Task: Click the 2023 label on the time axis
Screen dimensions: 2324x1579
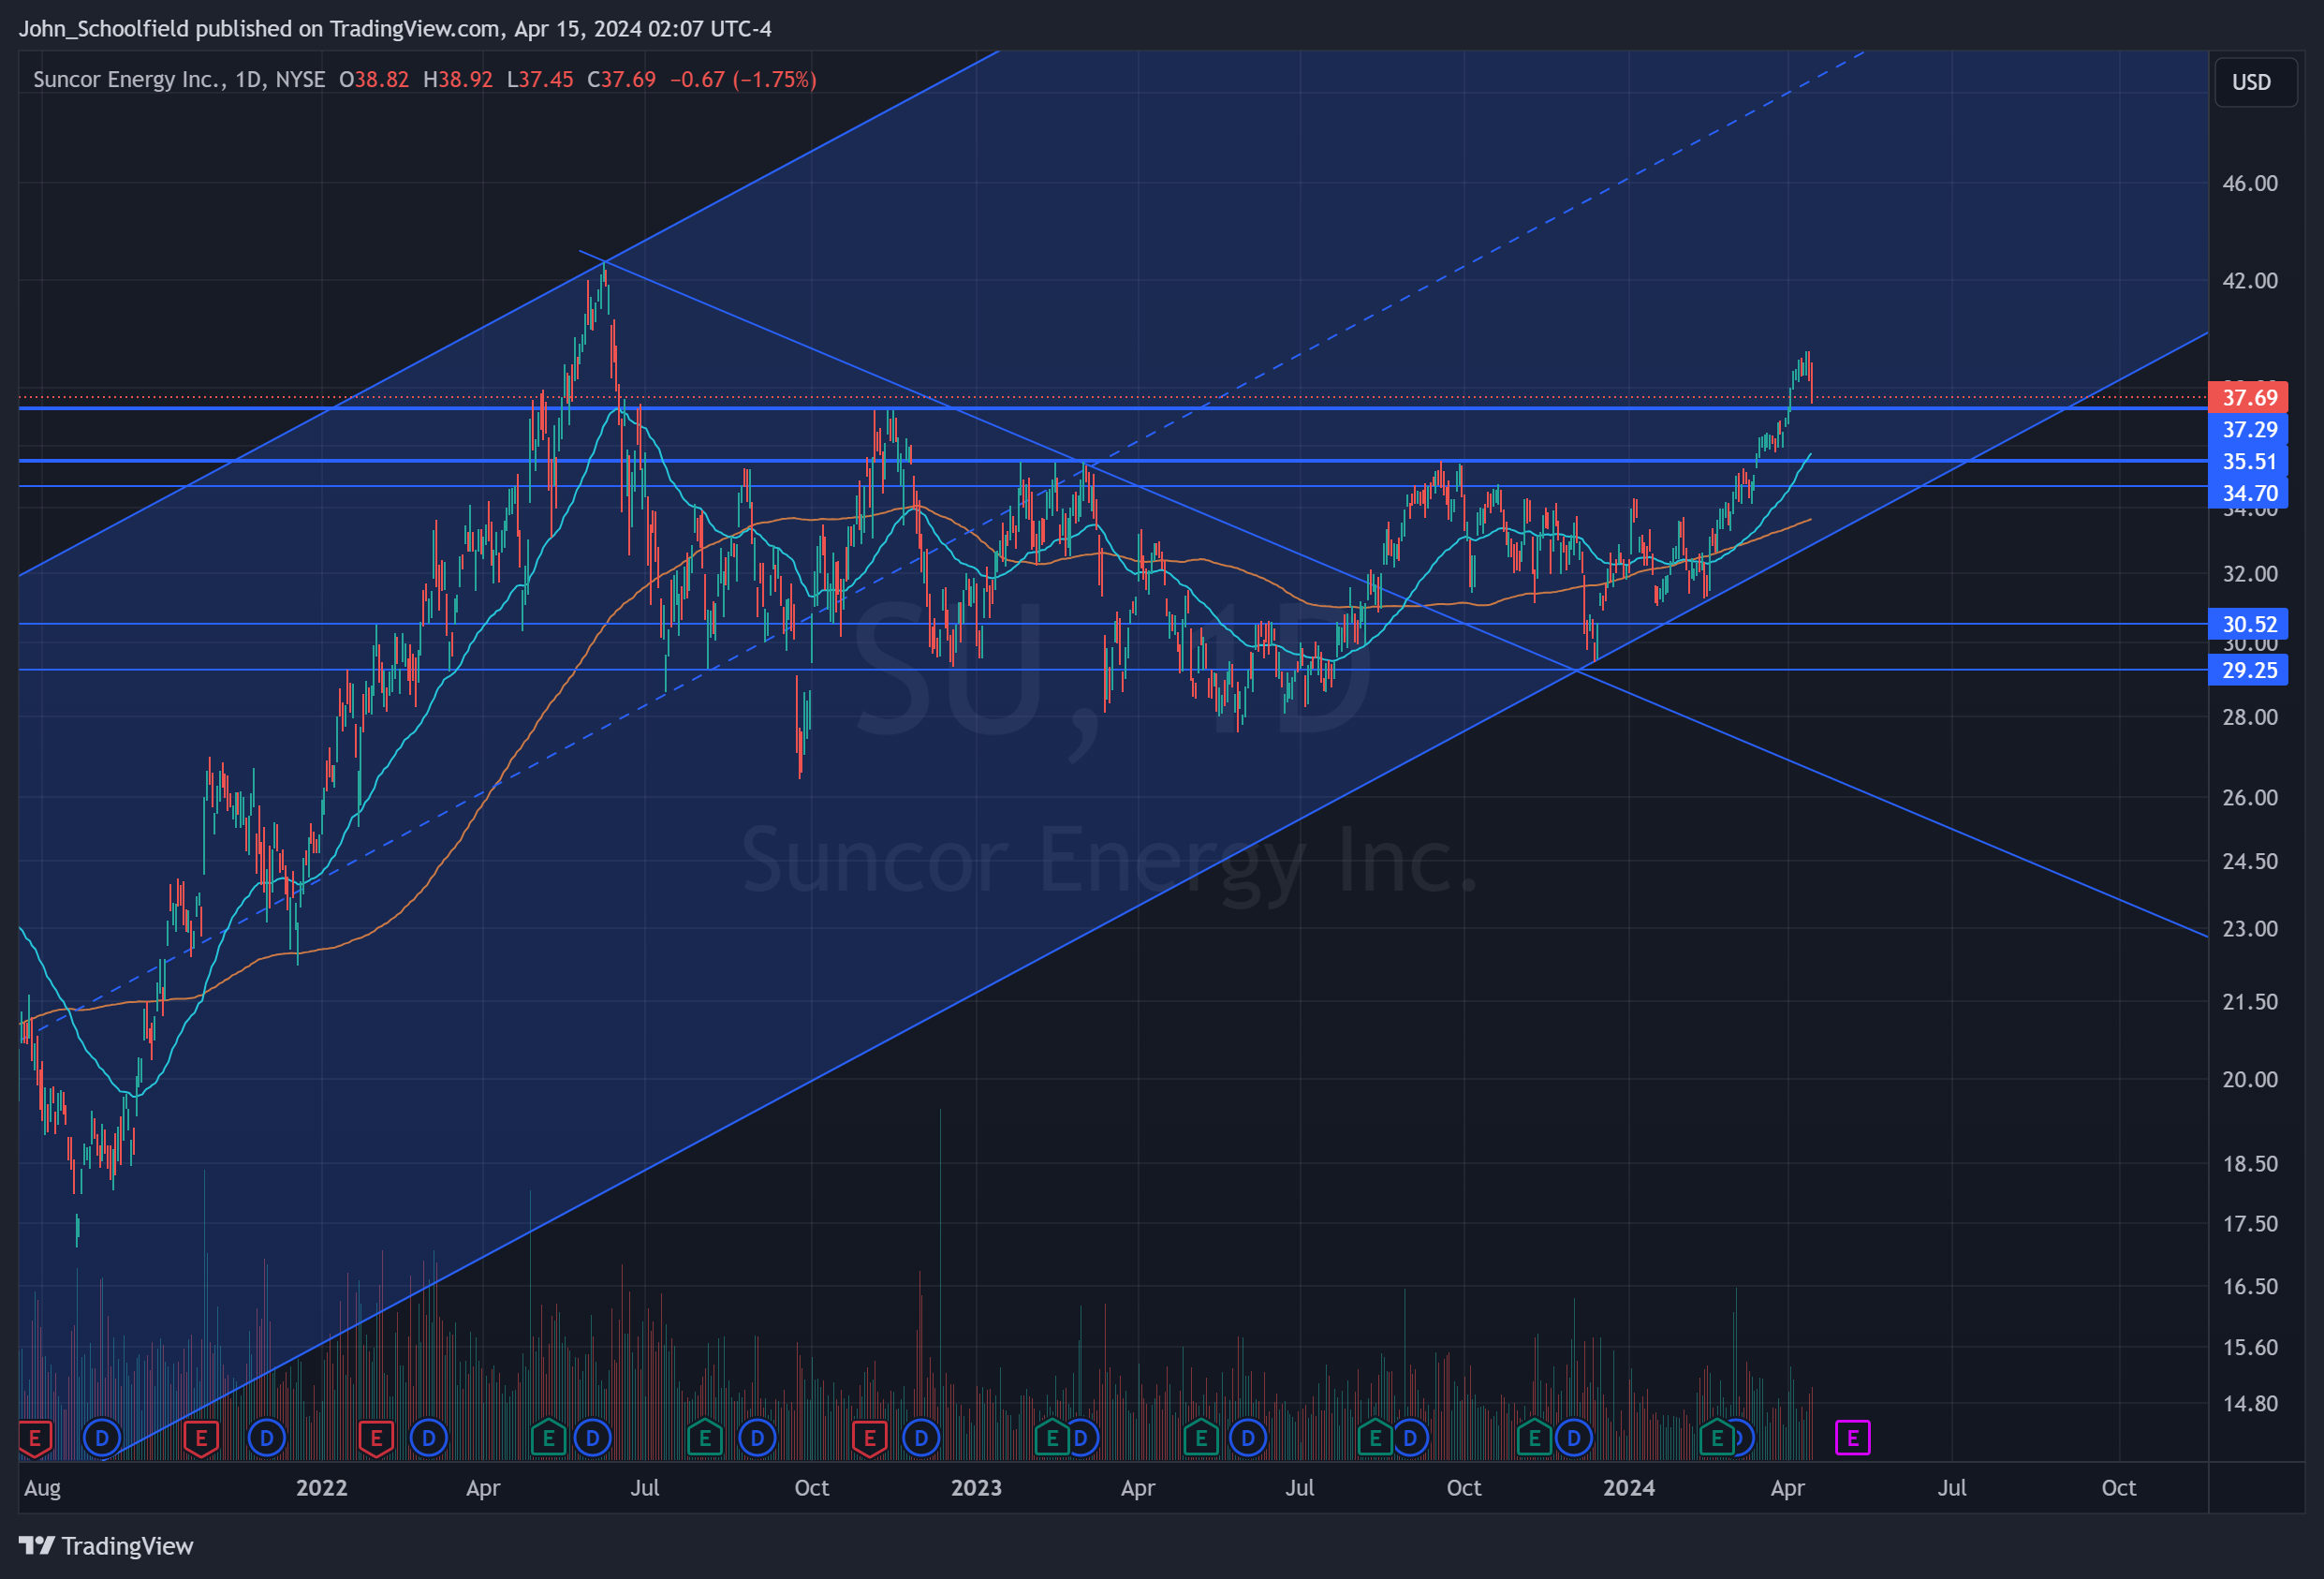Action: pyautogui.click(x=976, y=1488)
